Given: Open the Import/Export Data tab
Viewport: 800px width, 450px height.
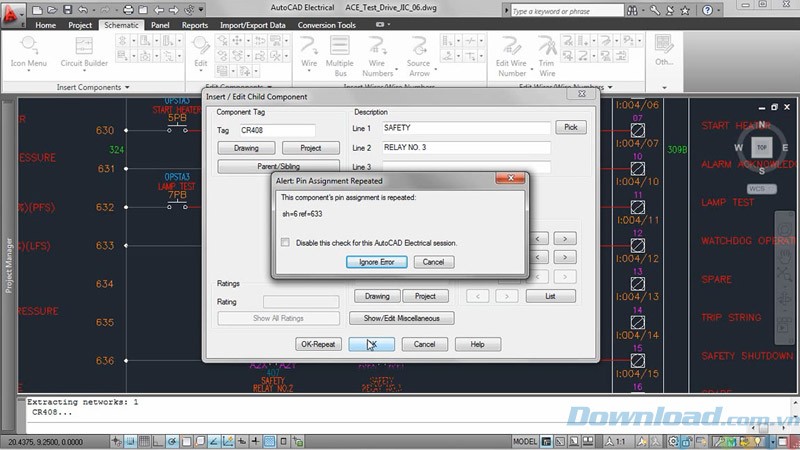Looking at the screenshot, I should [x=253, y=25].
